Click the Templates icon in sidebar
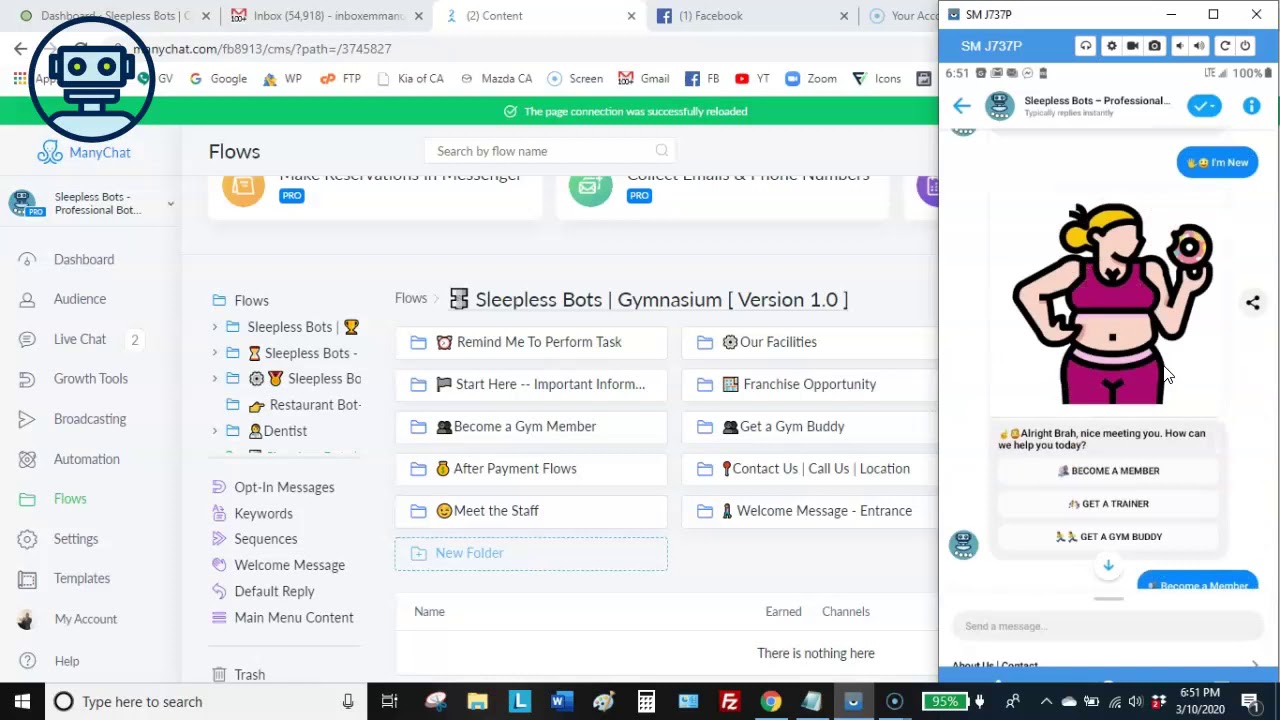This screenshot has width=1280, height=720. click(x=28, y=579)
